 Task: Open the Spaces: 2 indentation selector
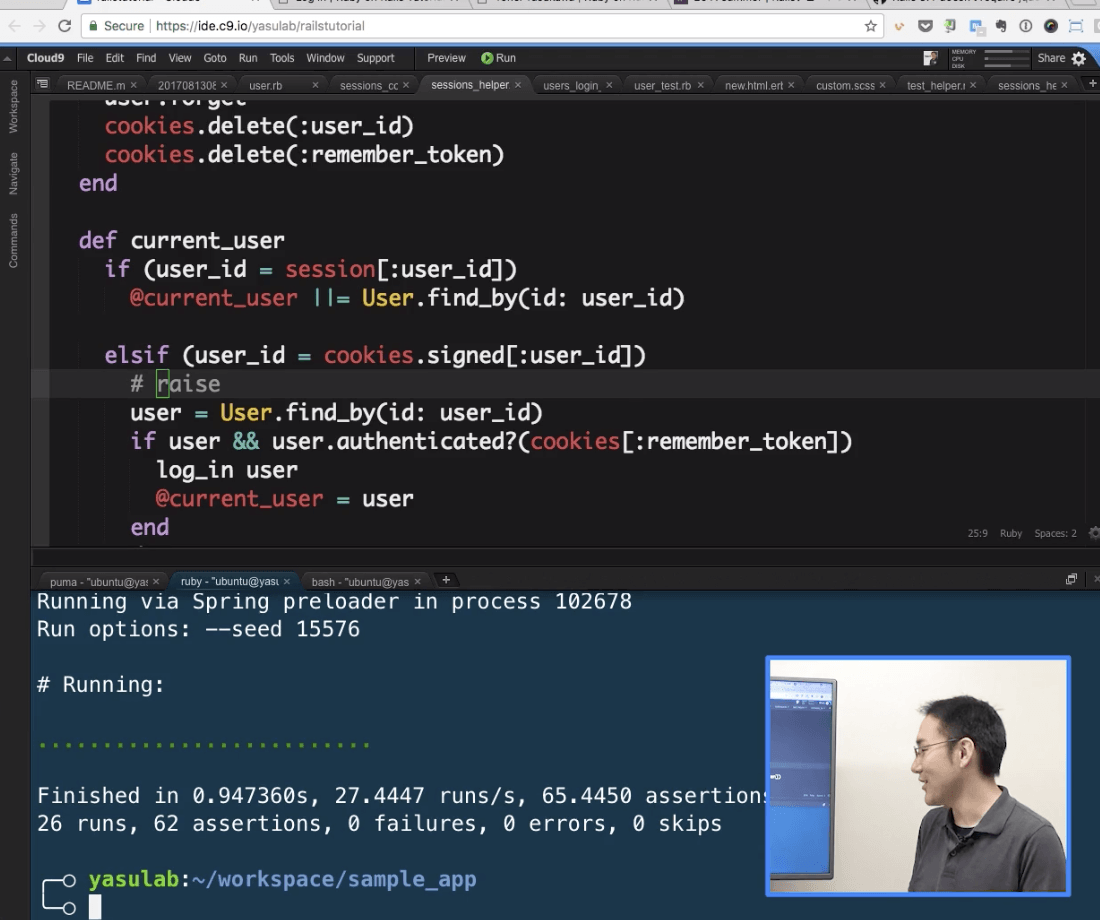(x=1055, y=533)
